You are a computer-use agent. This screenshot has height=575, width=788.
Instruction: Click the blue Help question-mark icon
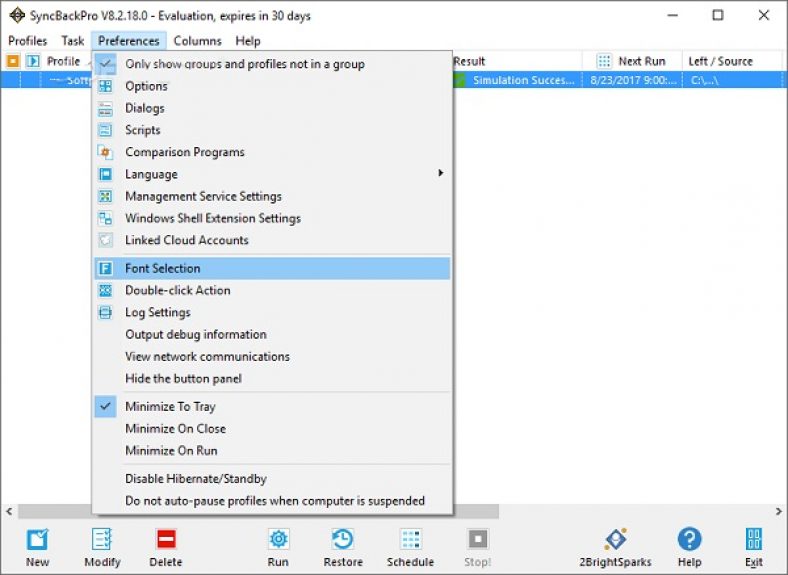click(690, 540)
